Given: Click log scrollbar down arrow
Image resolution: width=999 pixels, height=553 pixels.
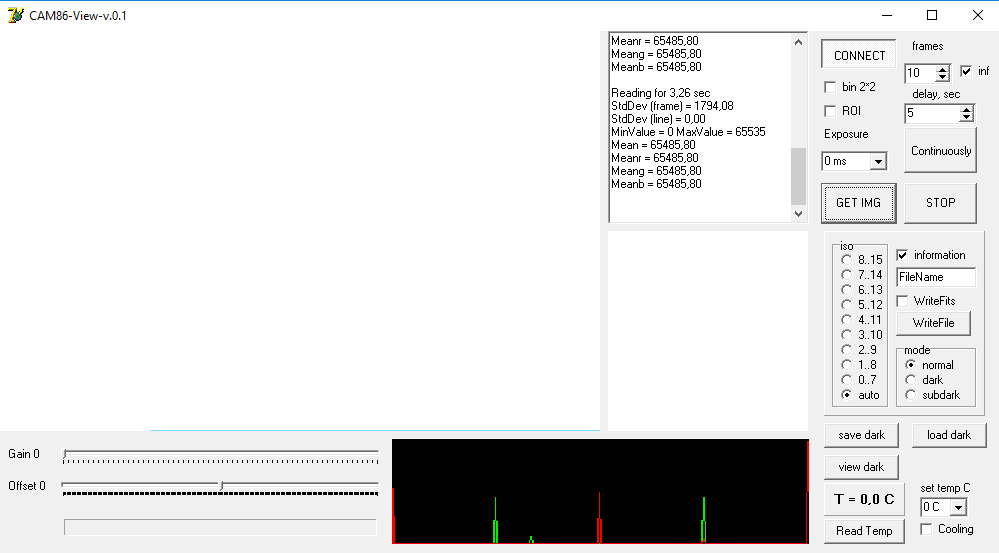Looking at the screenshot, I should (x=798, y=213).
